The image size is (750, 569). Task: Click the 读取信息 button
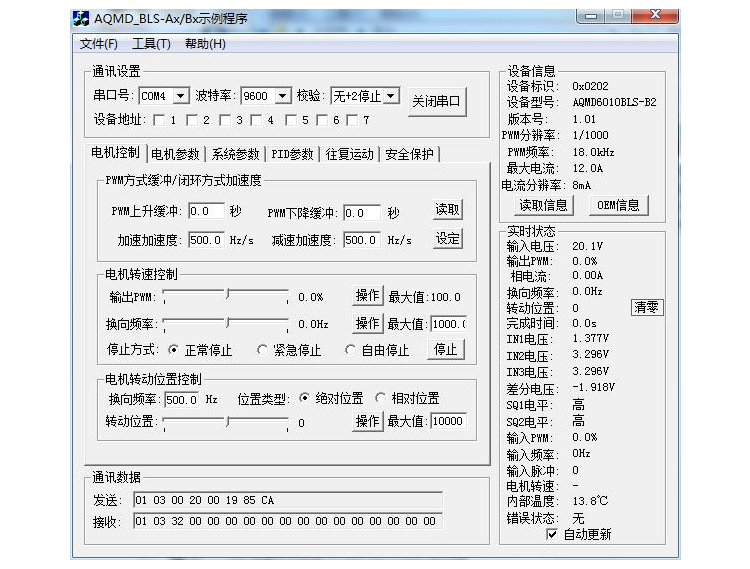[543, 205]
